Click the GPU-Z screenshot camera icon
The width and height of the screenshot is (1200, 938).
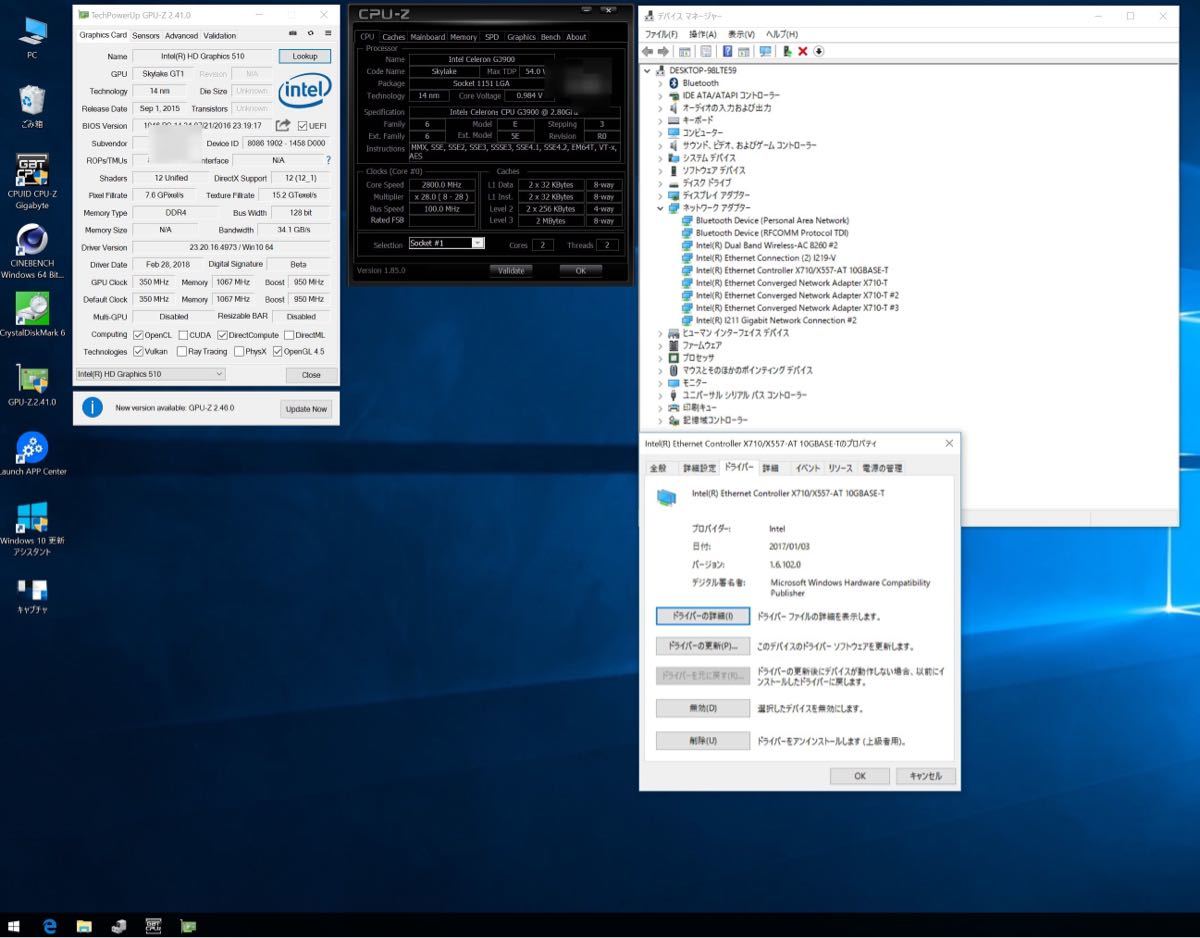[x=293, y=33]
